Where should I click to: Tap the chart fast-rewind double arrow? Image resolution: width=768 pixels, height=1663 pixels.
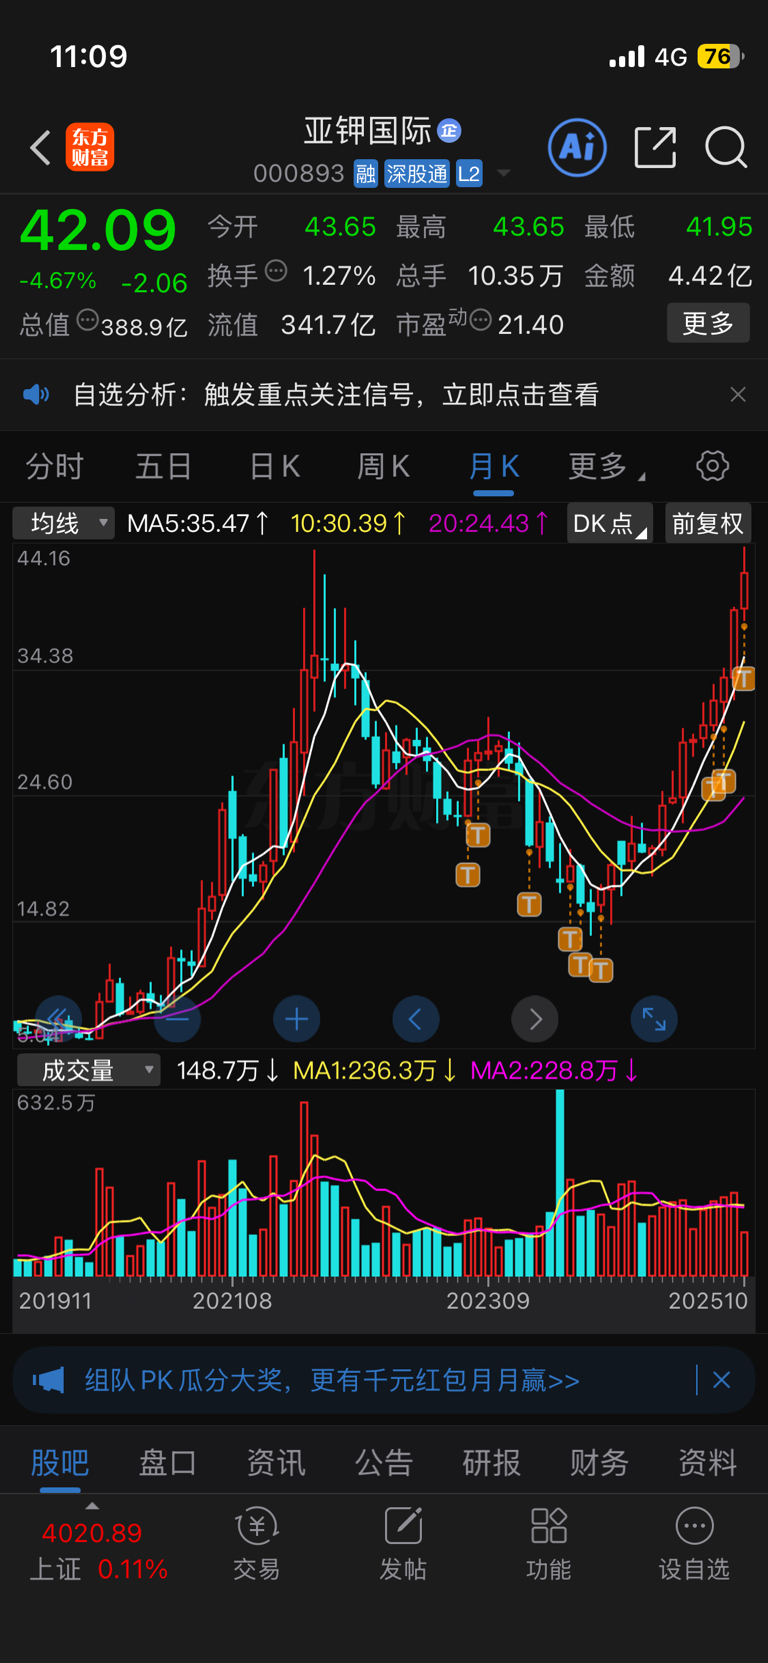tap(58, 1019)
